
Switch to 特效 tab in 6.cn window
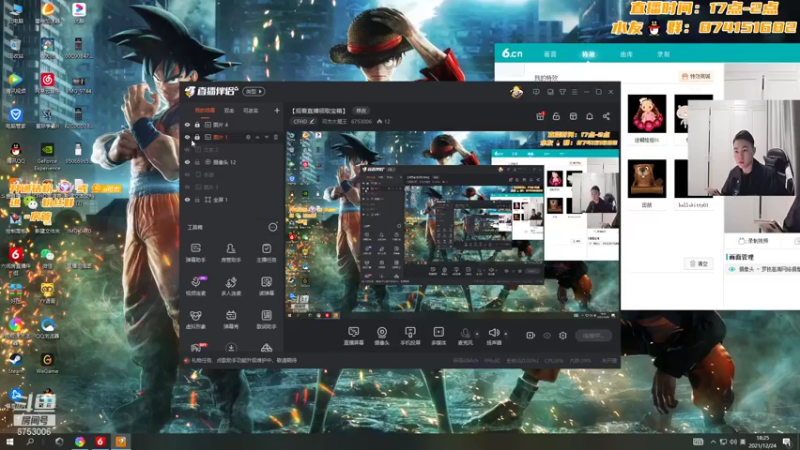pyautogui.click(x=588, y=54)
